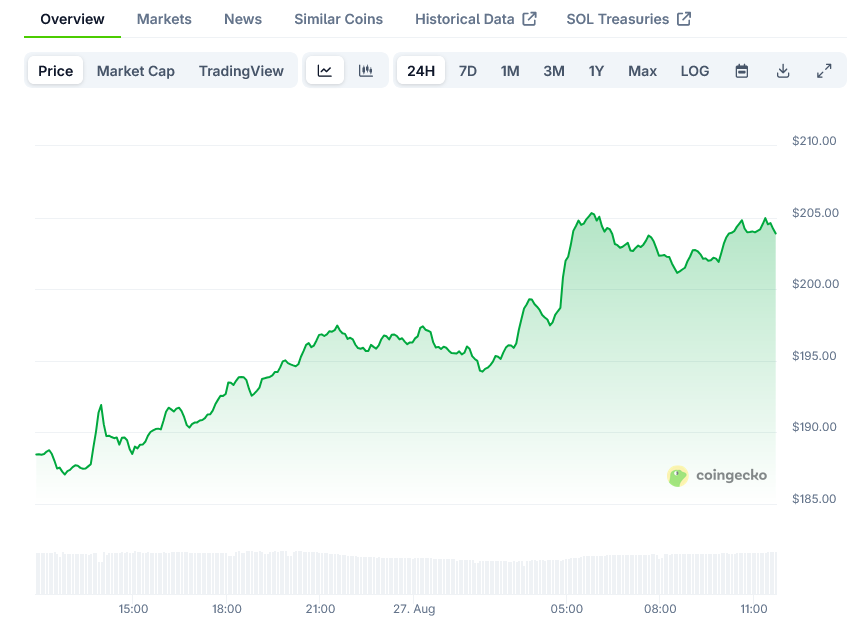Download chart data icon
Image resolution: width=847 pixels, height=629 pixels.
pos(783,71)
